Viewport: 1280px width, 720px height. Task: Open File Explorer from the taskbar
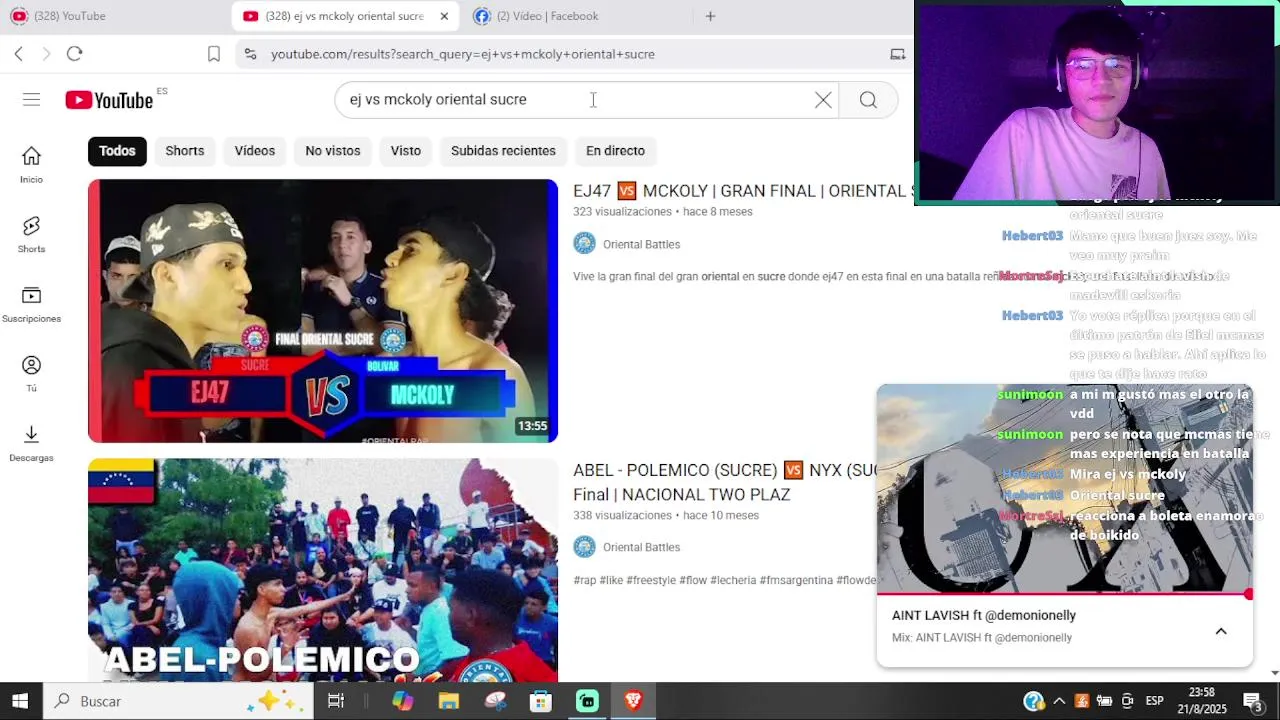[x=448, y=701]
